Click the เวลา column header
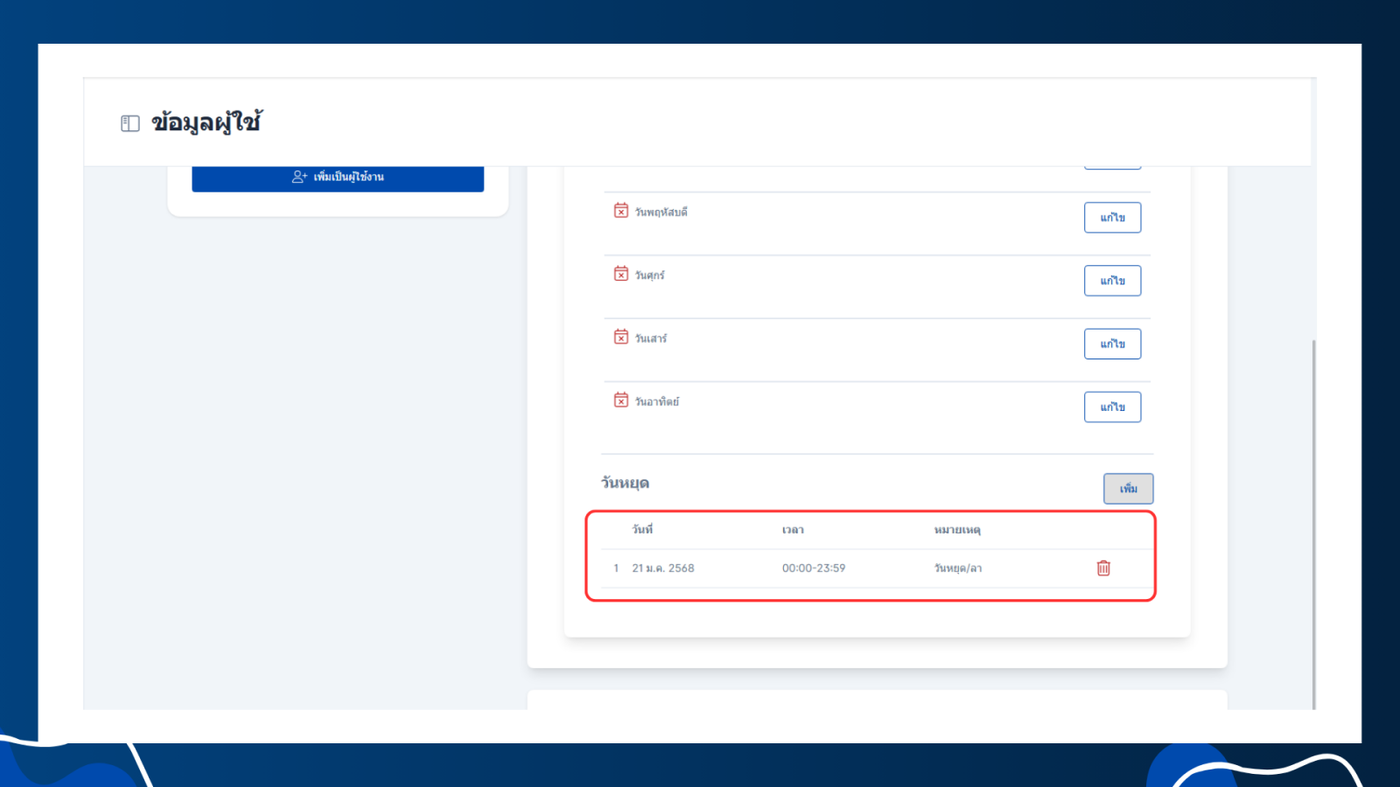1400x787 pixels. coord(793,530)
